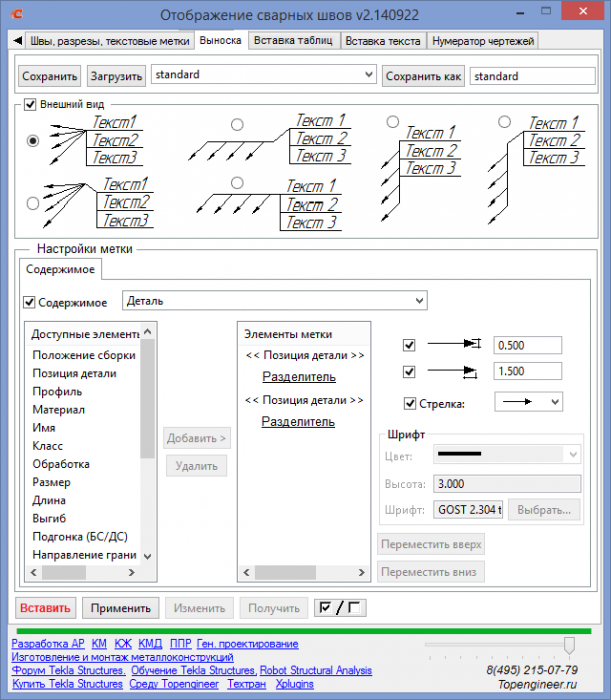Viewport: 611px width, 700px height.
Task: Choose the horizontal comb leader style with the raised text shelf
Action: (237, 125)
